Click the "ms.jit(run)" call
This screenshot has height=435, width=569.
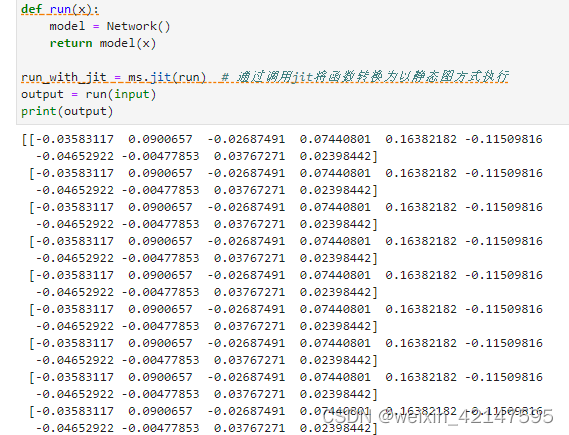[x=167, y=77]
